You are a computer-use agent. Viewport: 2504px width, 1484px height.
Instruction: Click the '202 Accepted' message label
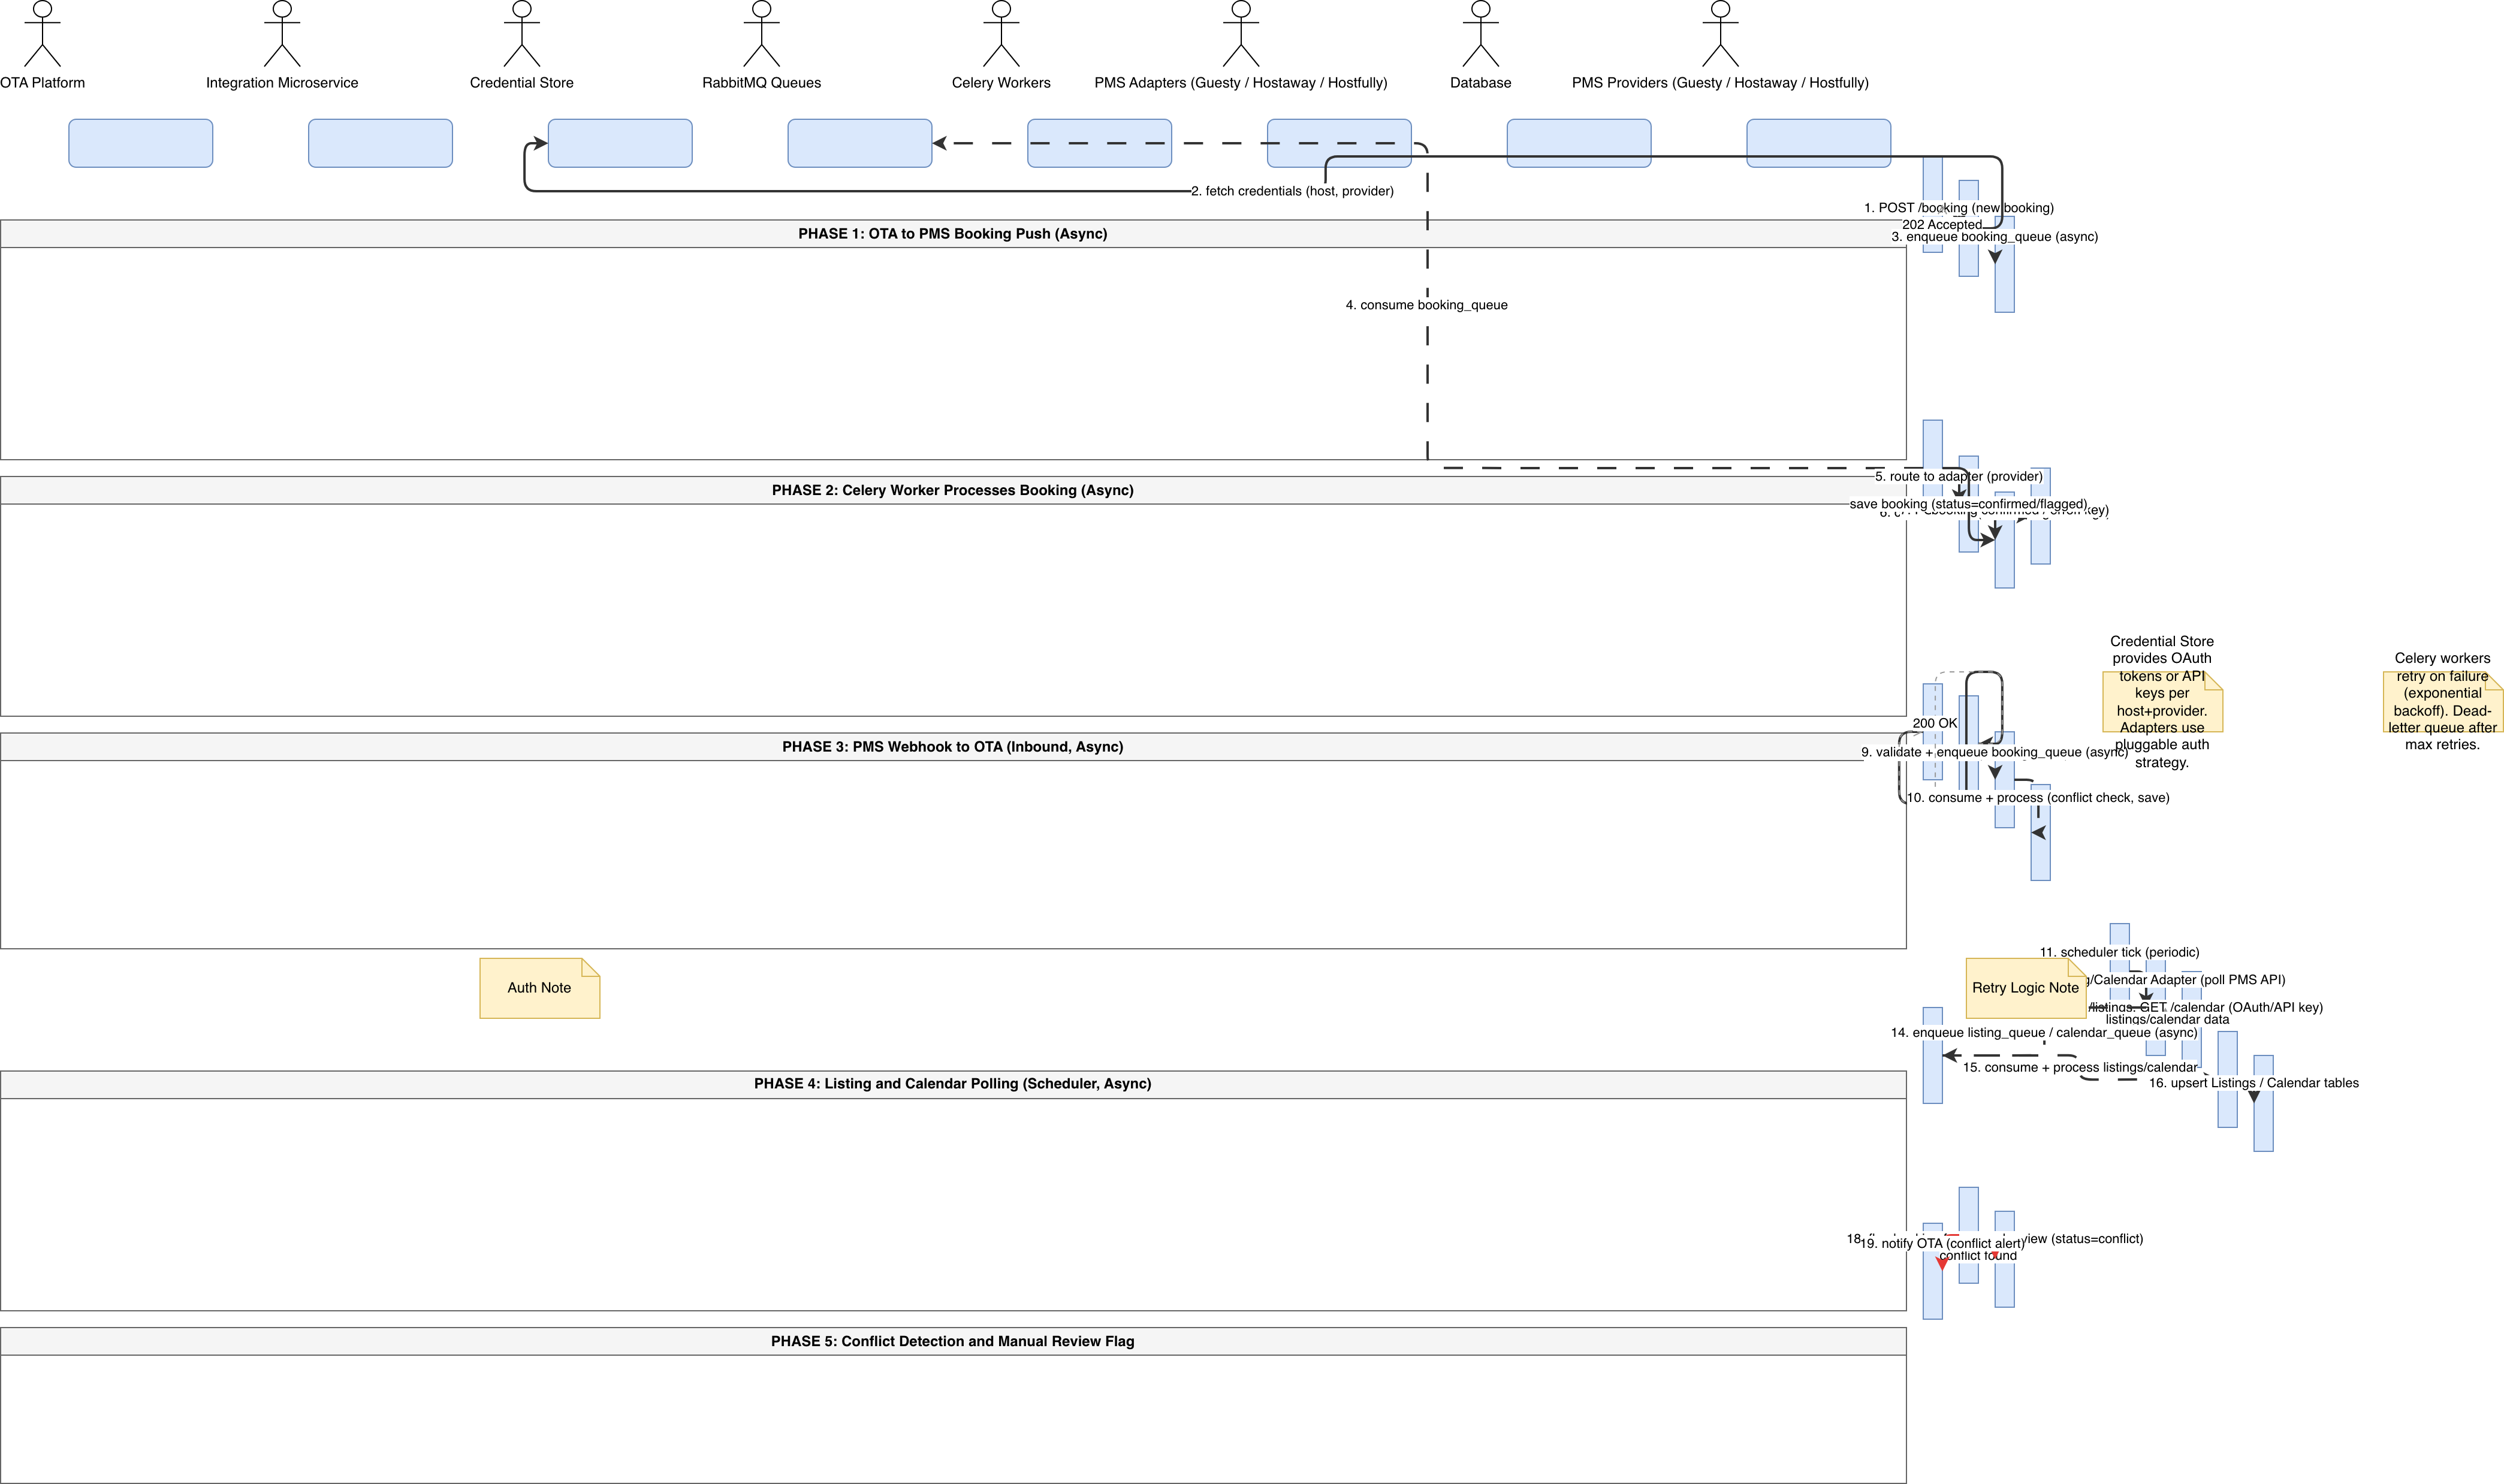(1942, 225)
